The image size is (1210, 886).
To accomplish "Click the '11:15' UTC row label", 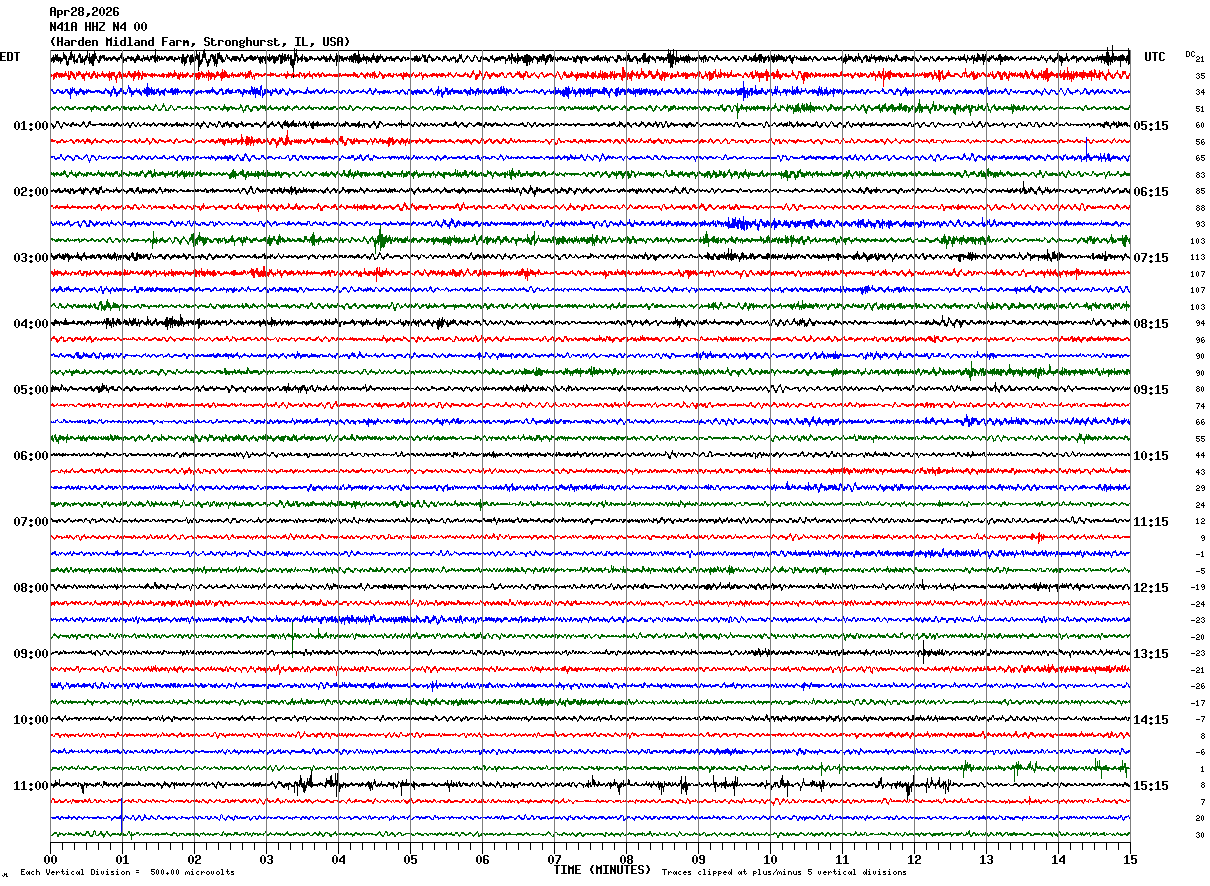I will (x=1151, y=522).
